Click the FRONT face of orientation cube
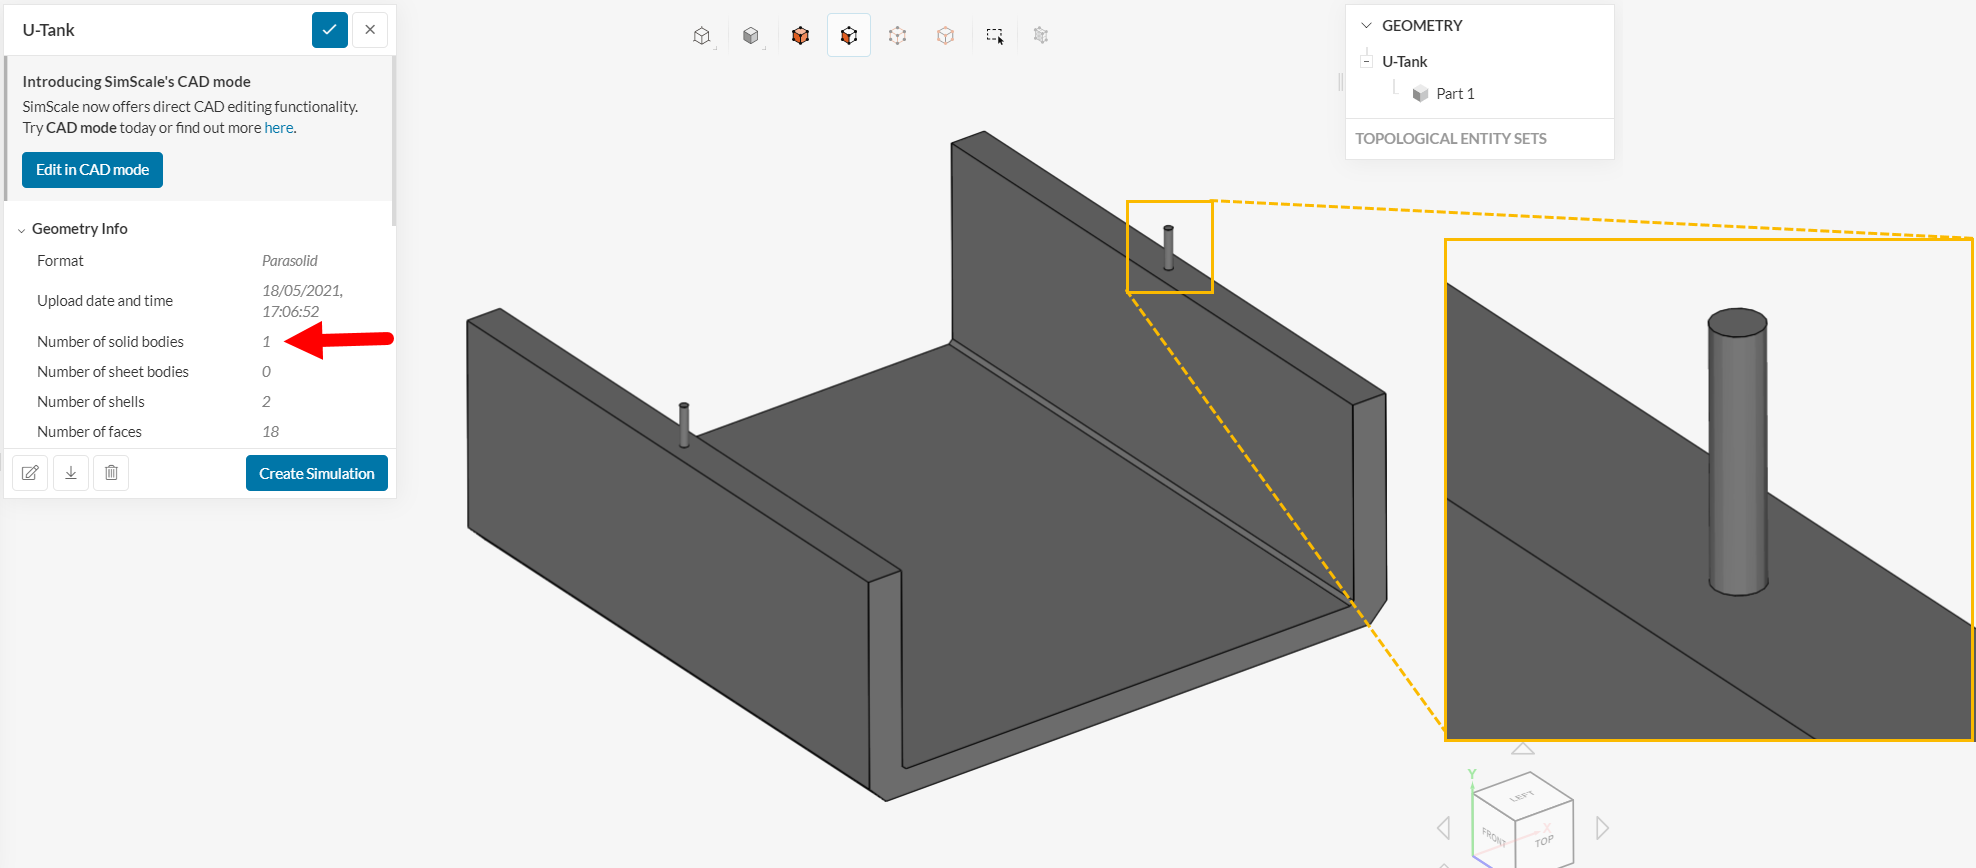The width and height of the screenshot is (1976, 868). 1494,836
